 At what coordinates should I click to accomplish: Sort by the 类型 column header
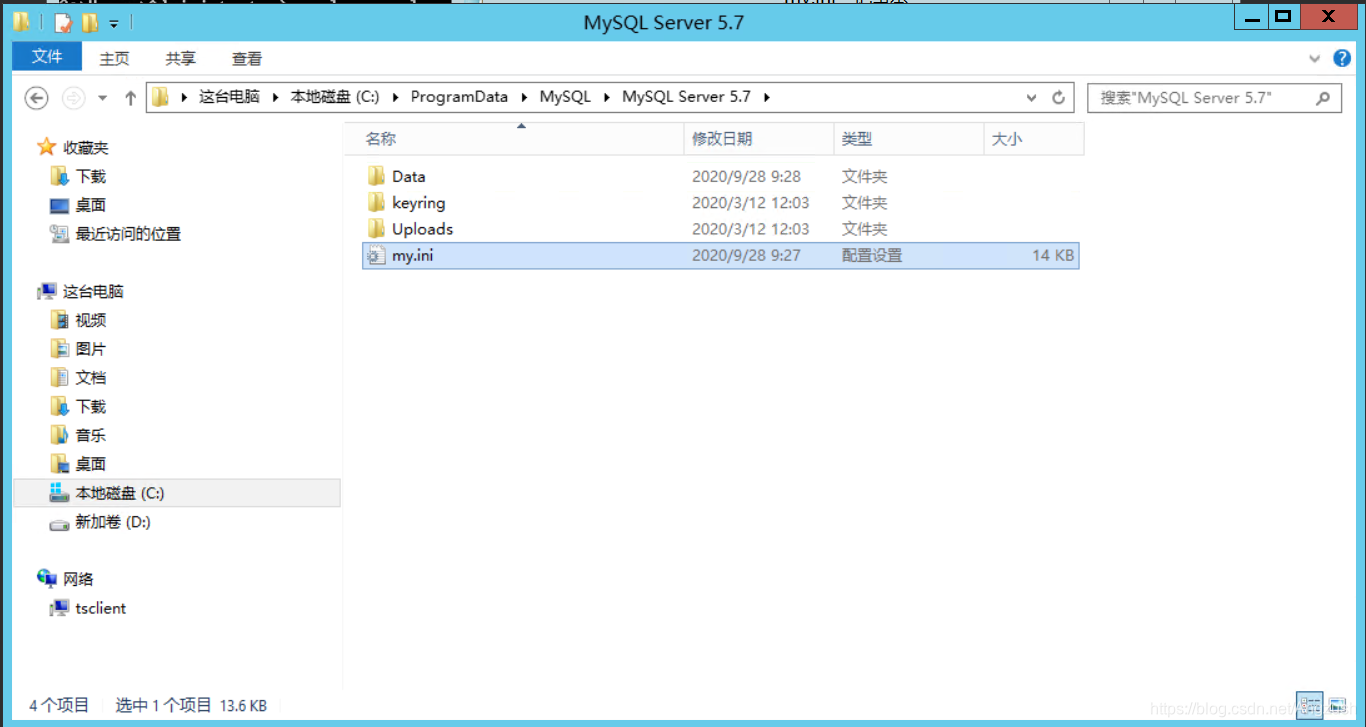pyautogui.click(x=908, y=139)
